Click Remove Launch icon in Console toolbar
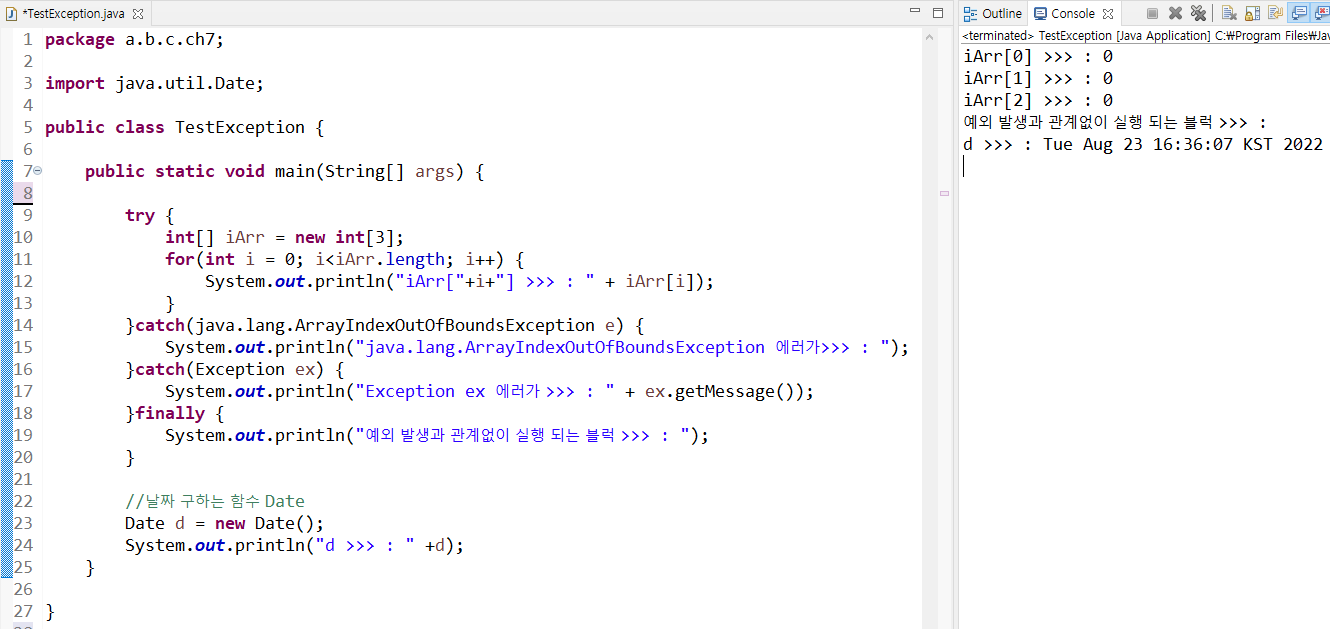 (1175, 13)
